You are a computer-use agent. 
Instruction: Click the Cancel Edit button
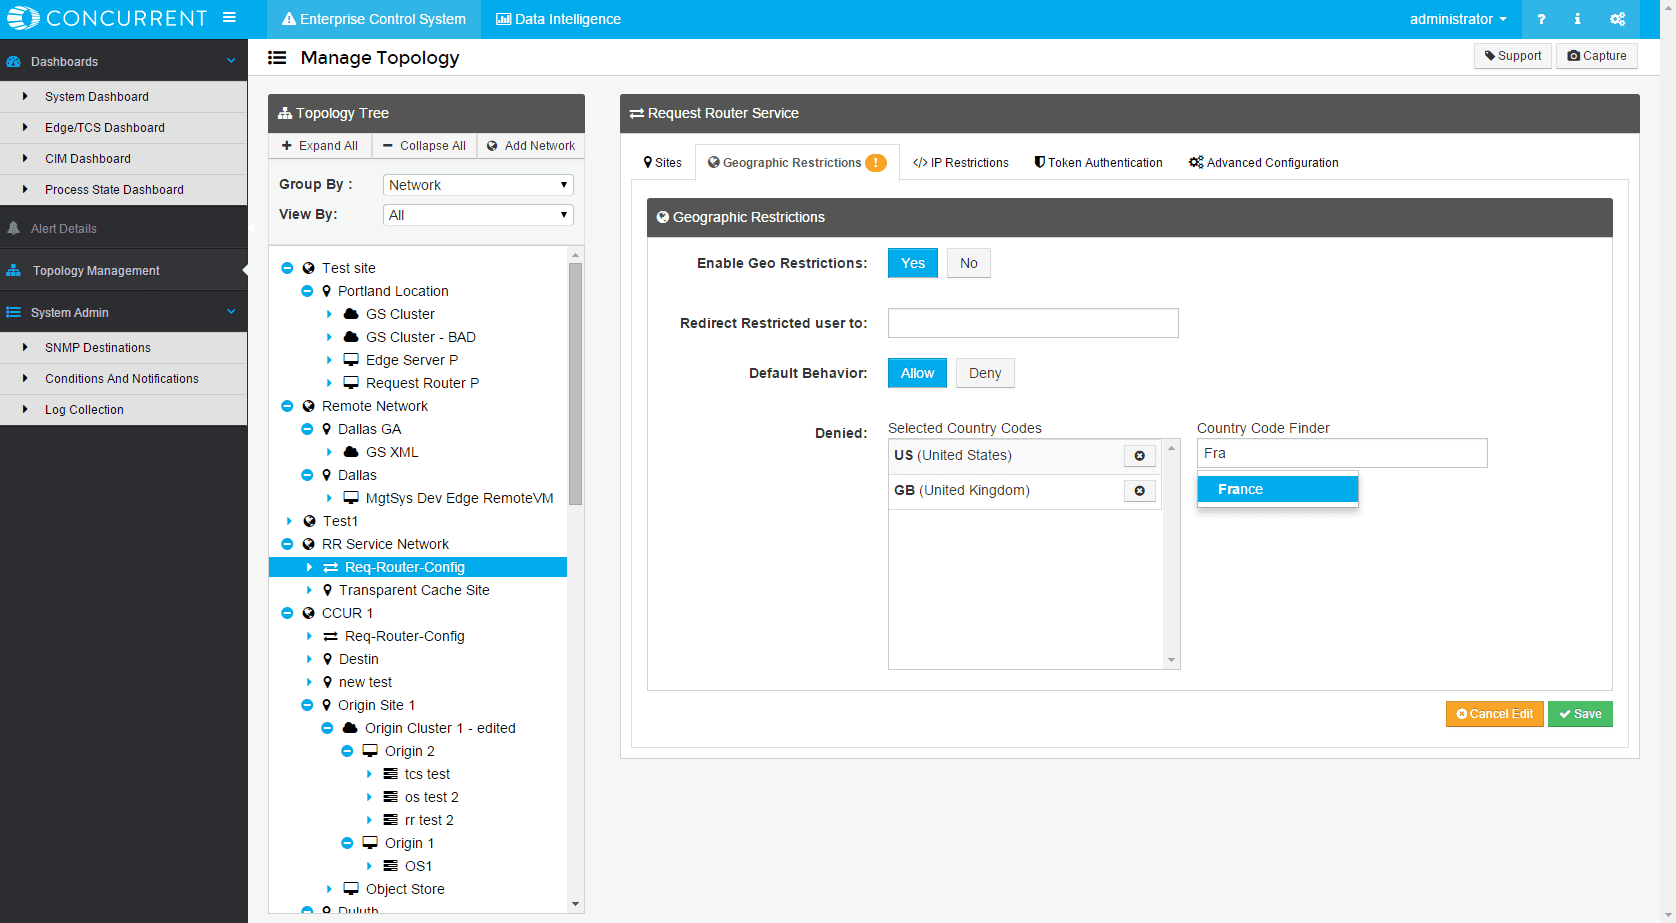[x=1495, y=714]
